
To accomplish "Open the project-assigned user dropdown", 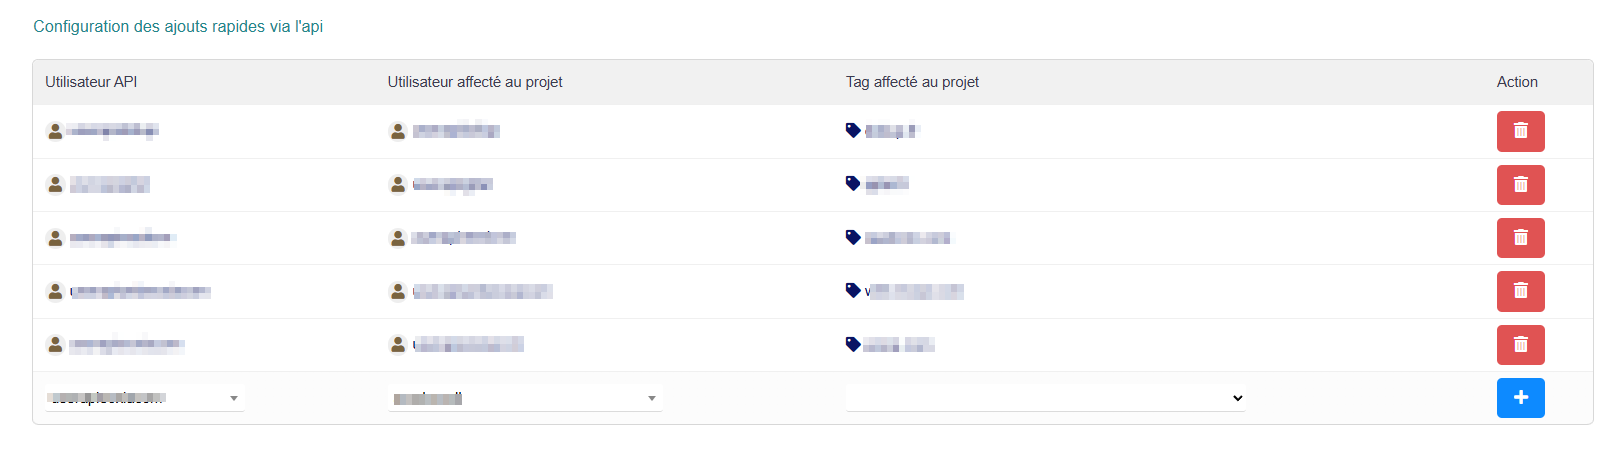I will coord(525,398).
